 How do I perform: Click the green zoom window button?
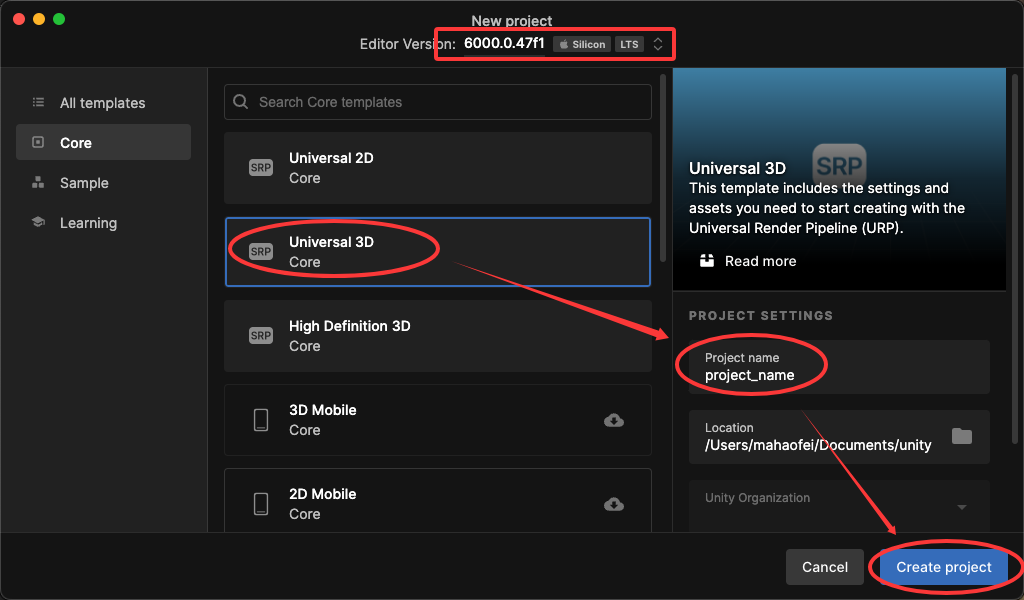coord(59,19)
